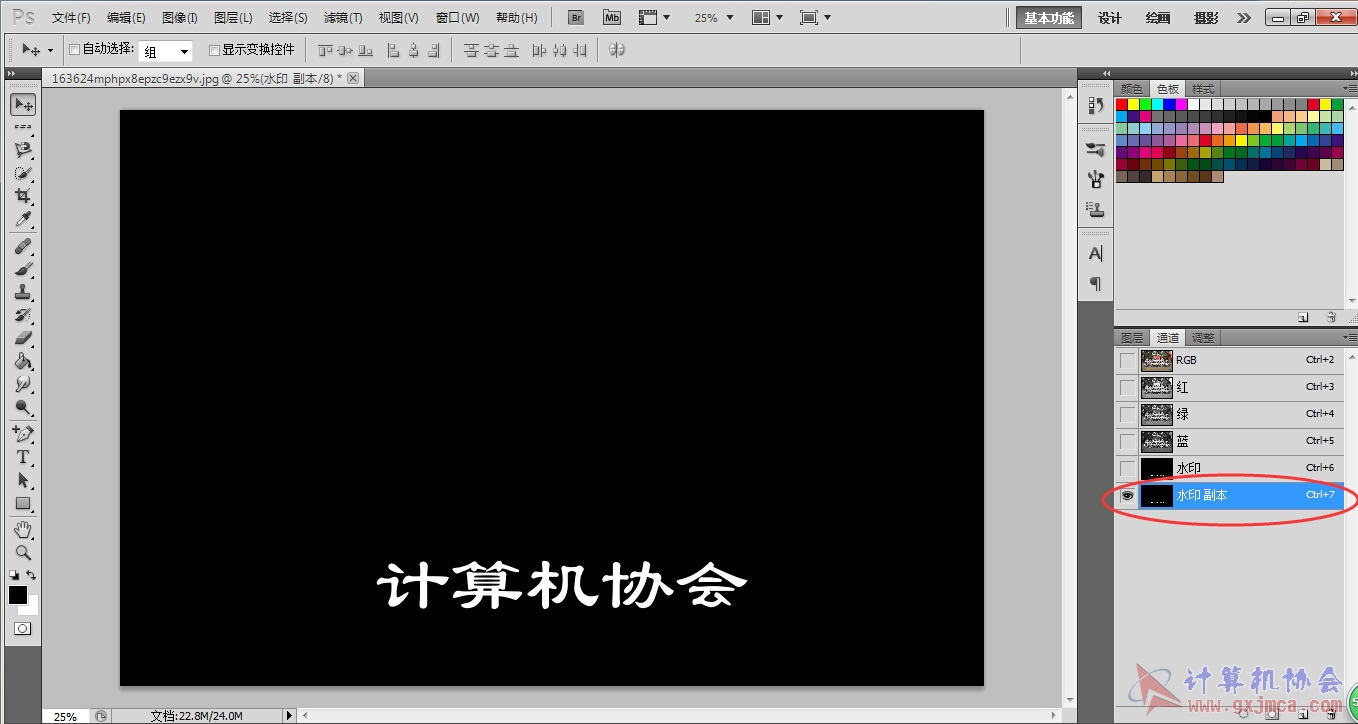Show the 红 channel visibility
1358x724 pixels.
pyautogui.click(x=1127, y=387)
